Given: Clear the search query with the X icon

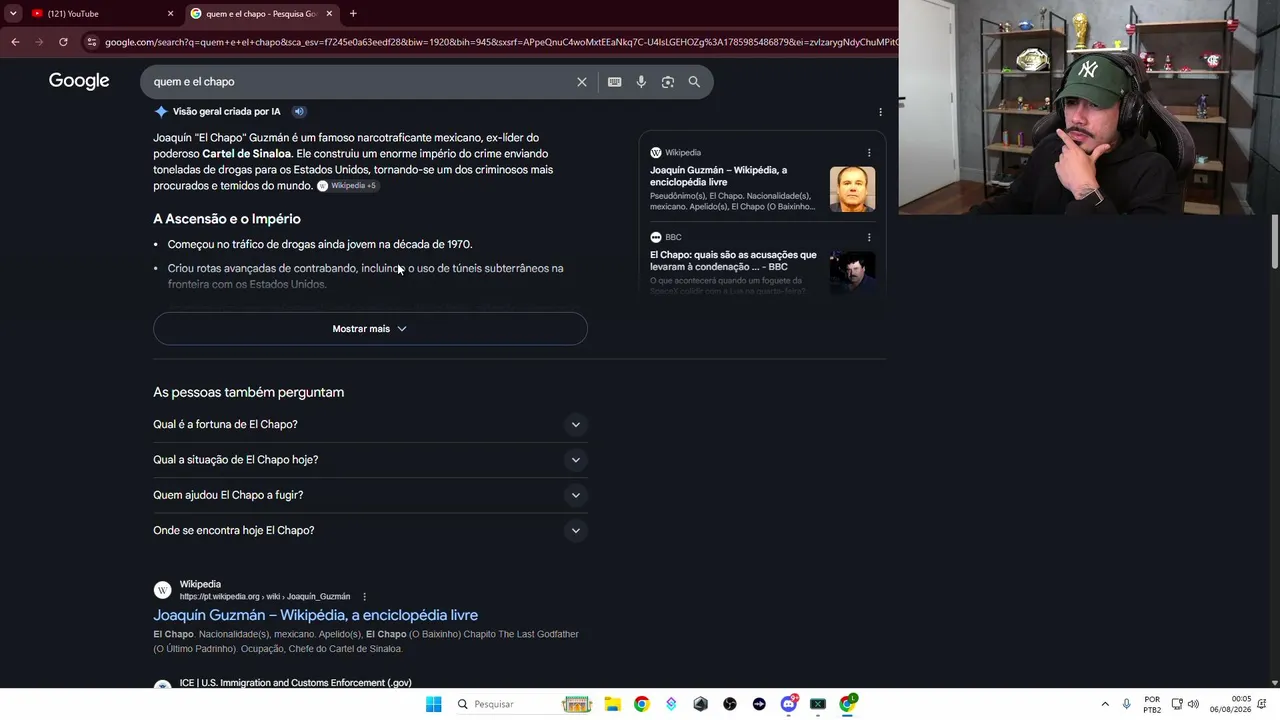Looking at the screenshot, I should click(582, 82).
